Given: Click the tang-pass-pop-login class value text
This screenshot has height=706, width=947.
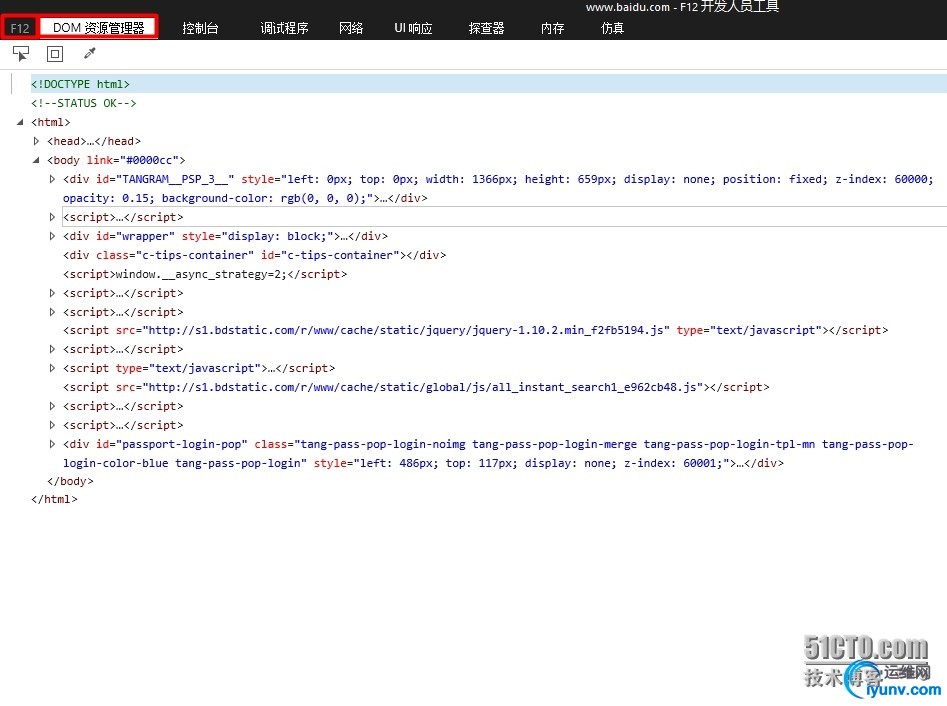Looking at the screenshot, I should [240, 463].
